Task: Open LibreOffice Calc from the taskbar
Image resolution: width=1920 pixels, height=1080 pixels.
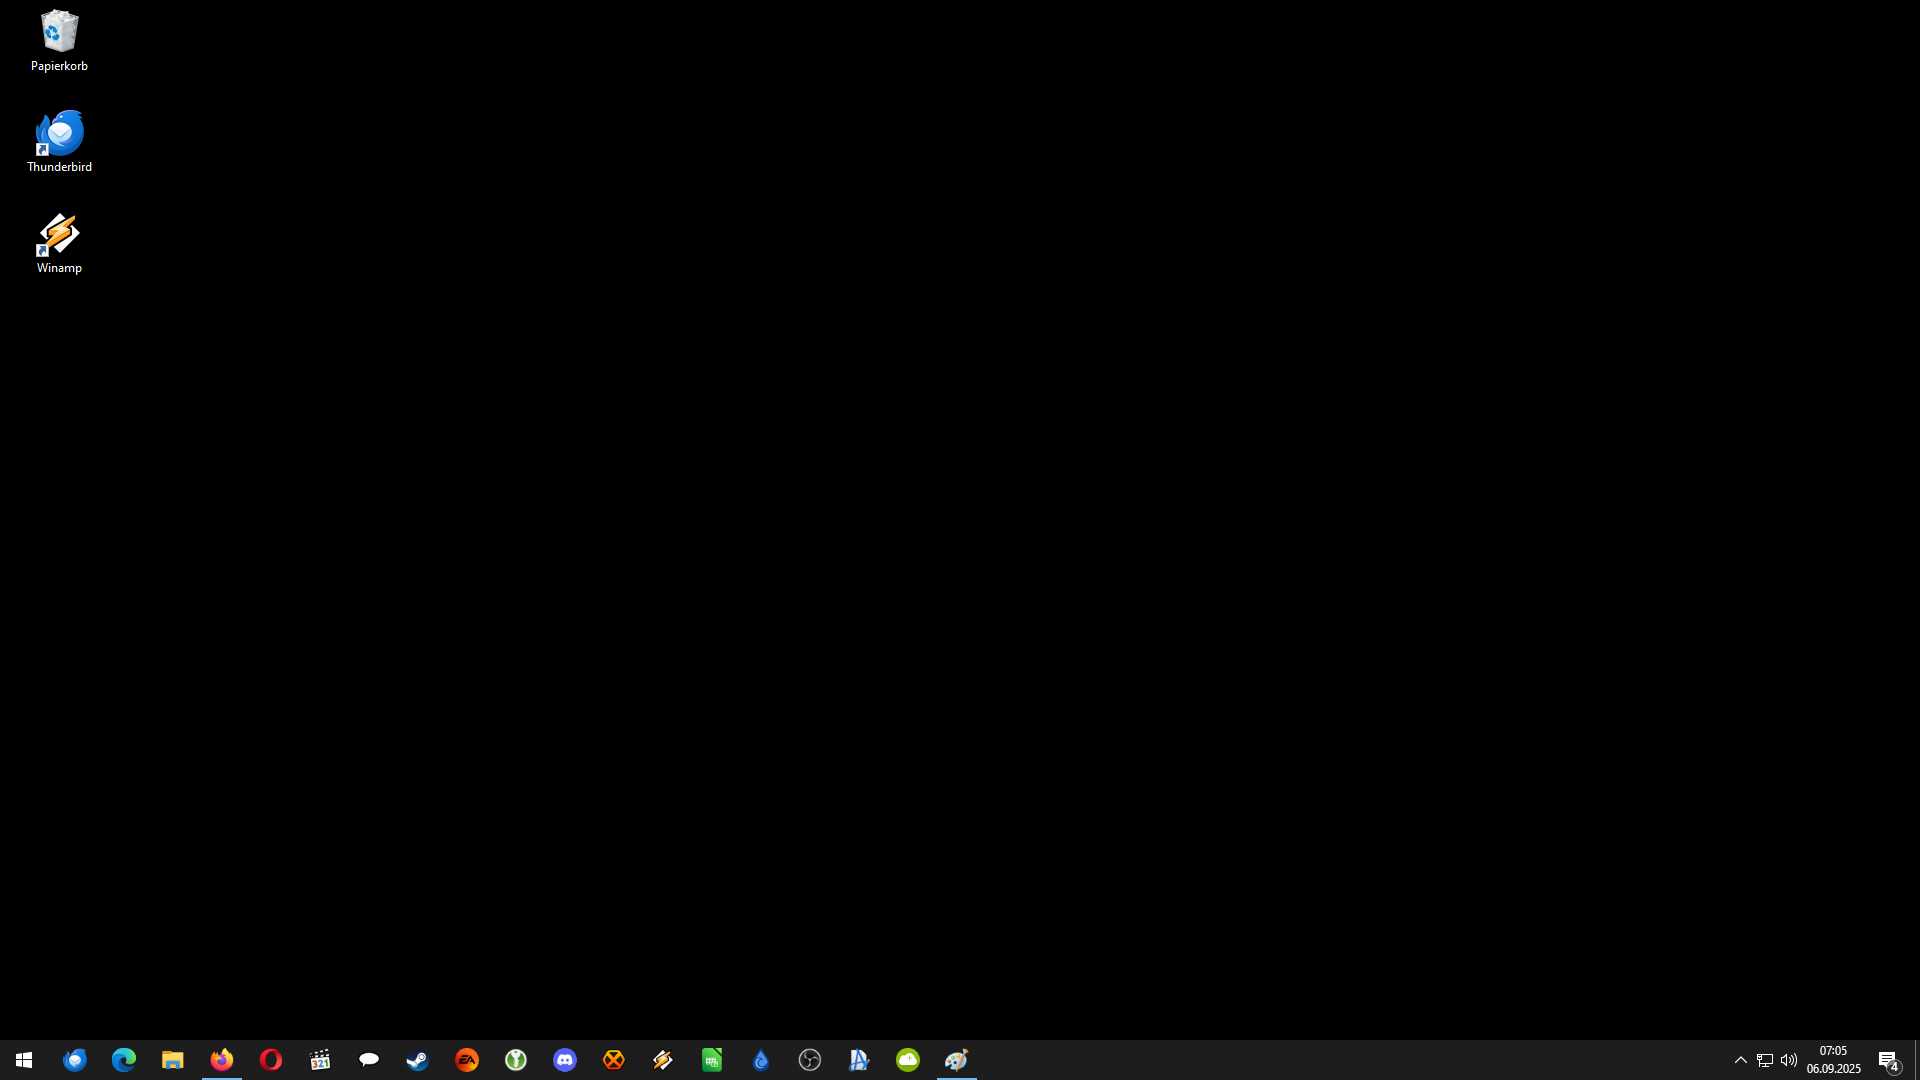Action: (x=712, y=1060)
